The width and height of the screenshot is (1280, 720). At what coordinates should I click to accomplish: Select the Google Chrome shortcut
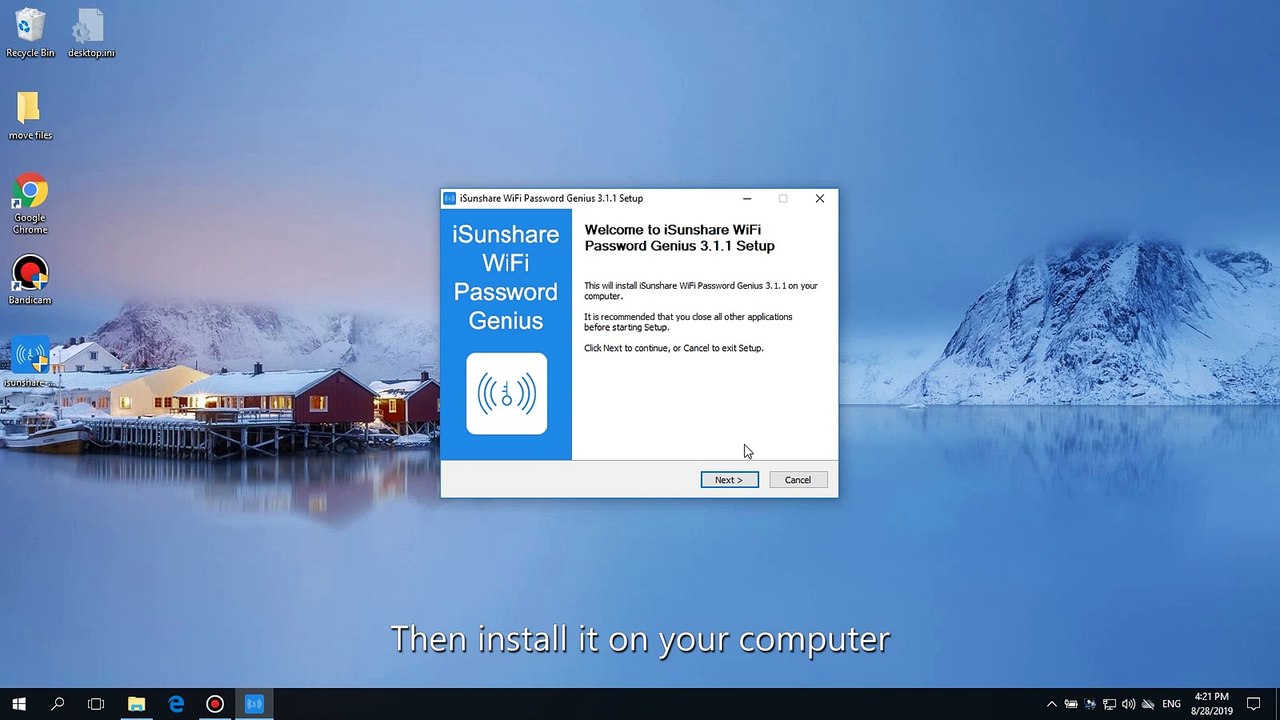pos(30,204)
